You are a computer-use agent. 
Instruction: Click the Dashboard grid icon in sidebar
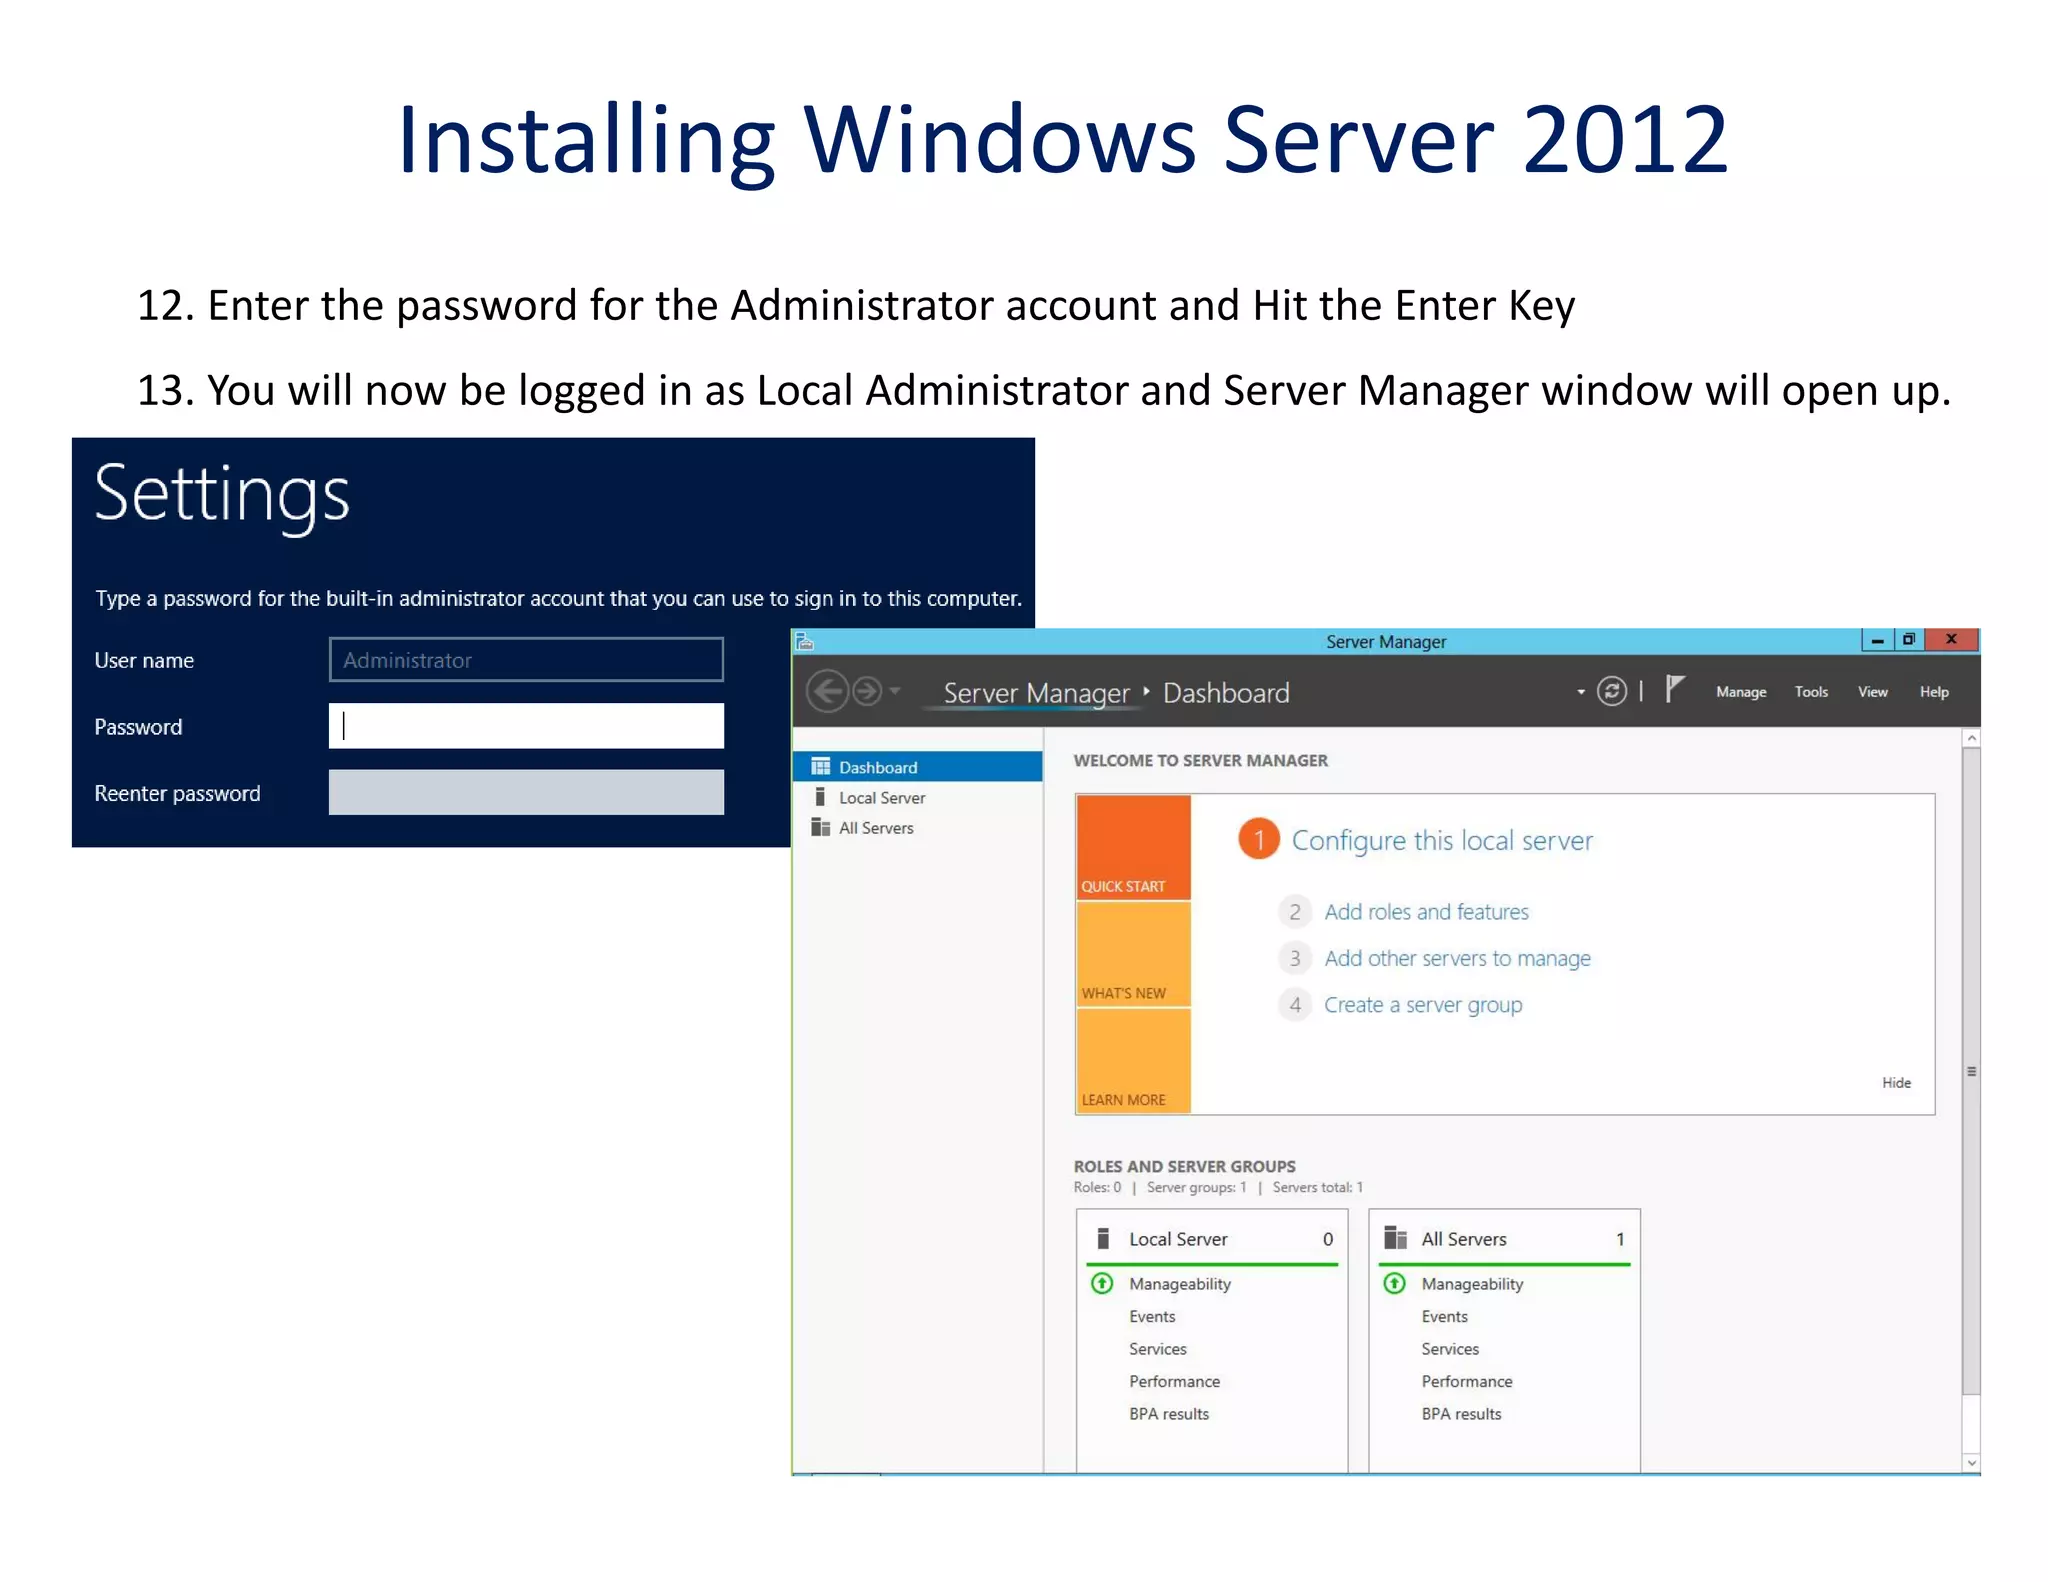(x=821, y=767)
